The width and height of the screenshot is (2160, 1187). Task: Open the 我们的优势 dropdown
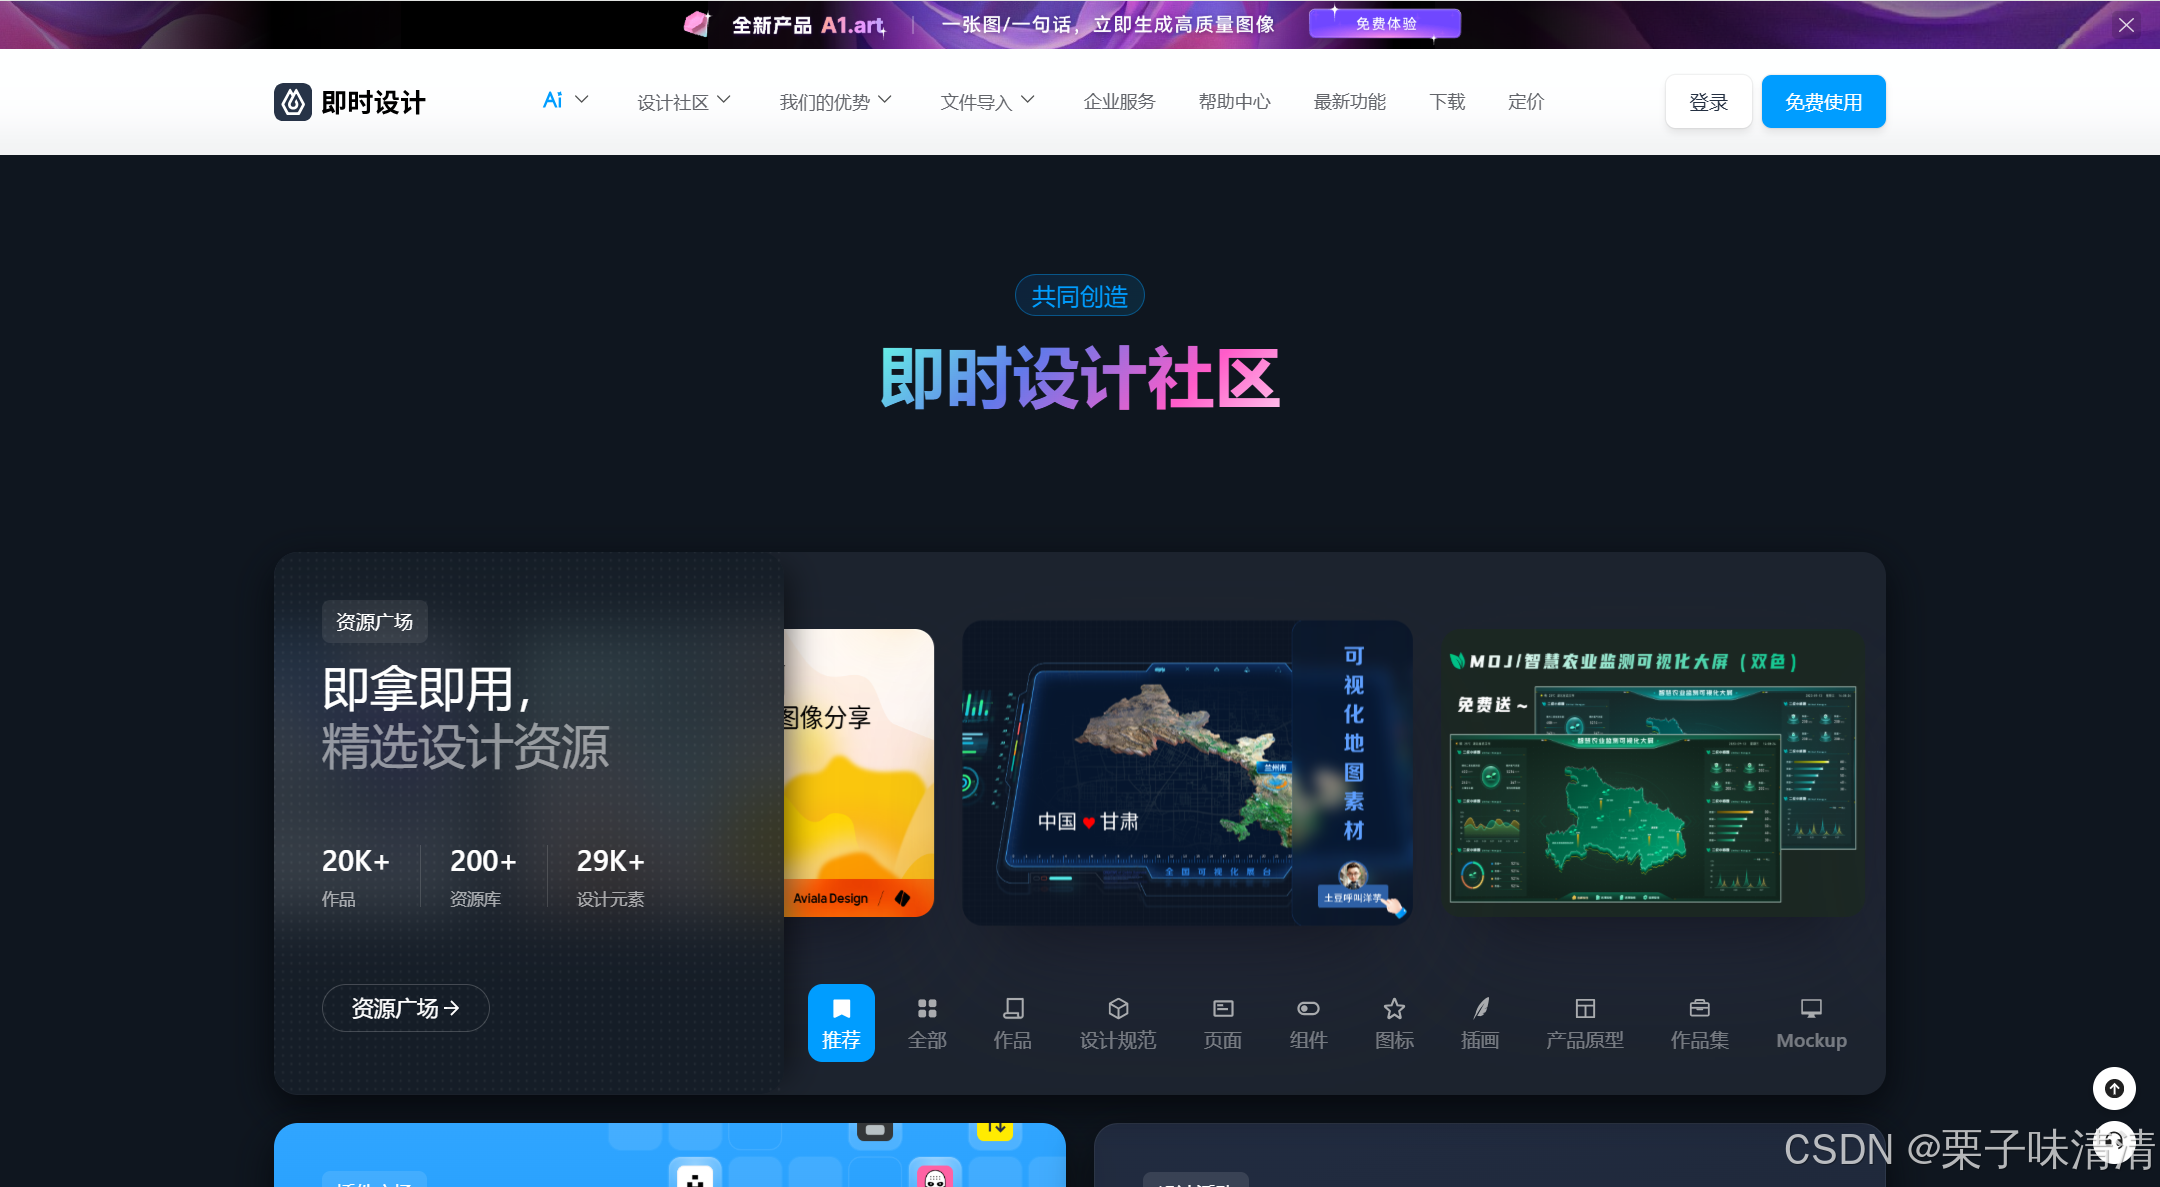point(835,102)
